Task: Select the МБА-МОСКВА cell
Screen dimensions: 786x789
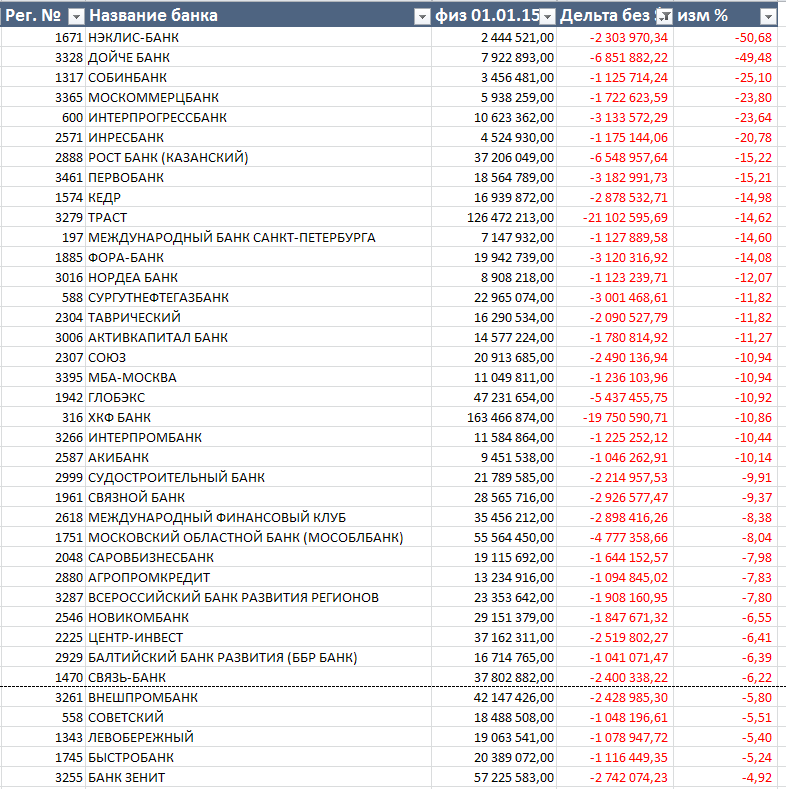Action: click(258, 377)
